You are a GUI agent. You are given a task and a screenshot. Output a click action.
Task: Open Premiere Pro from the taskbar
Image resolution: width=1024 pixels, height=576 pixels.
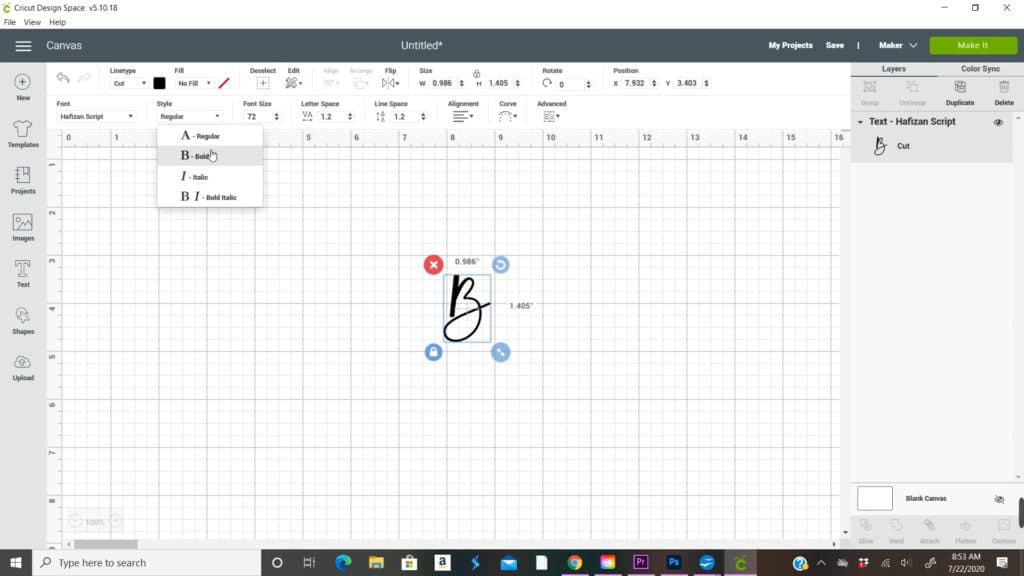640,562
